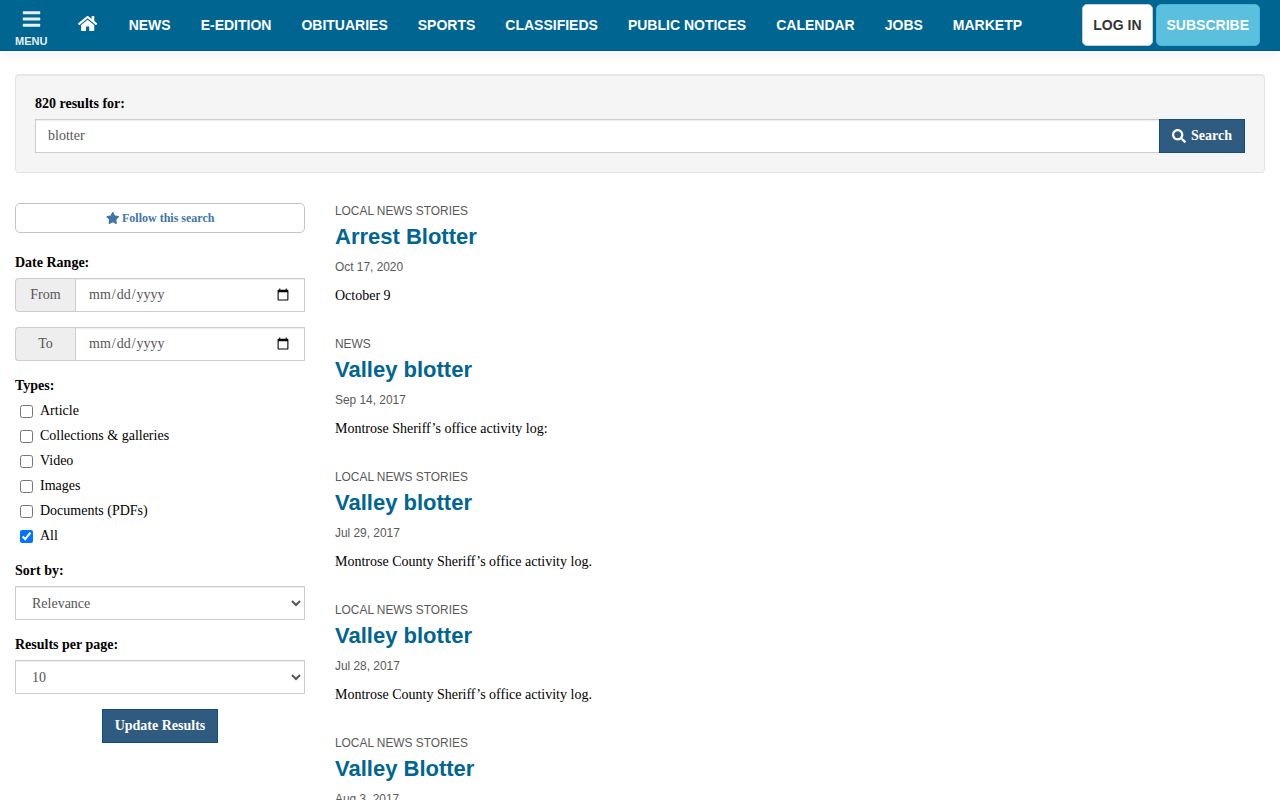Open JOBS in the navigation bar
1280x800 pixels.
pyautogui.click(x=904, y=25)
